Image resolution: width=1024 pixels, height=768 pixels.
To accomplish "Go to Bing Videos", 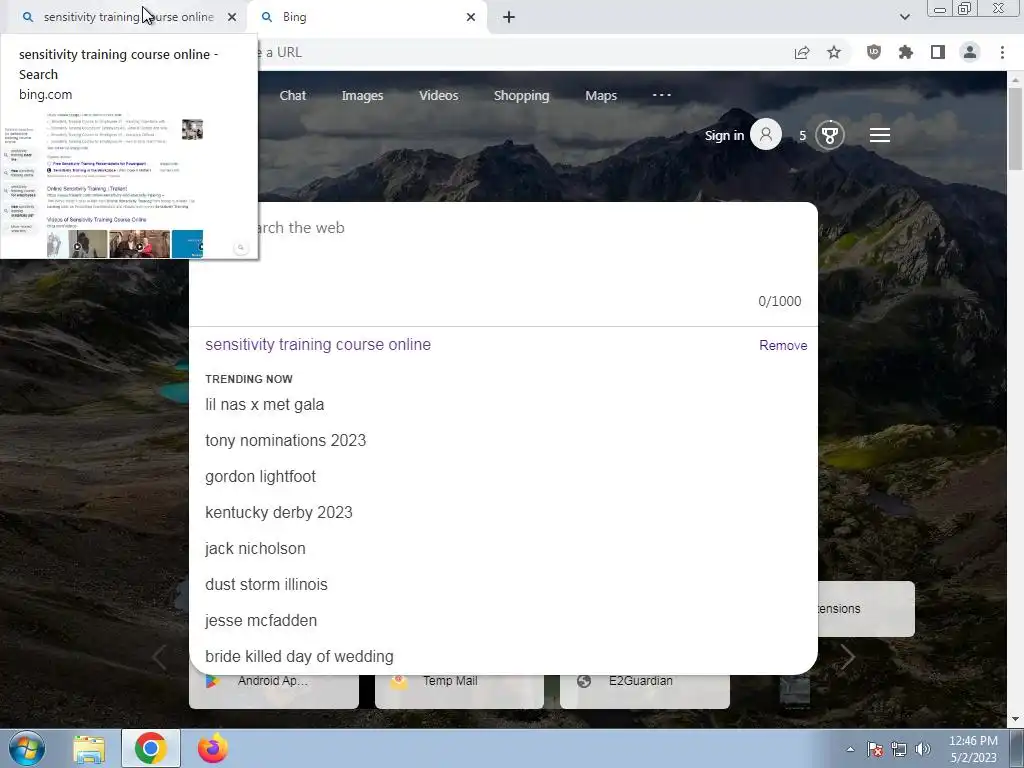I will (x=438, y=95).
